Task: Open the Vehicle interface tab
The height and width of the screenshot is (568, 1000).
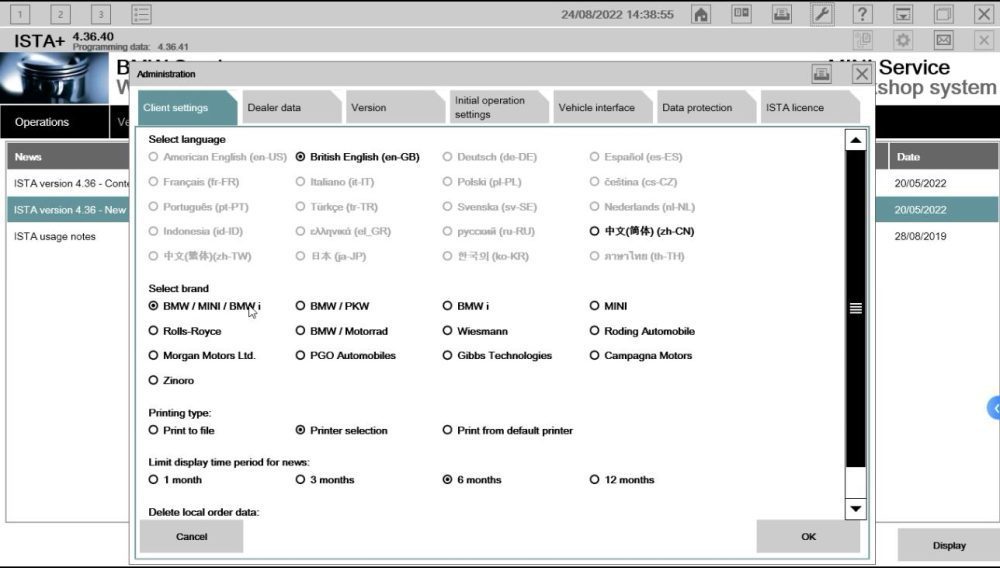Action: (x=603, y=108)
